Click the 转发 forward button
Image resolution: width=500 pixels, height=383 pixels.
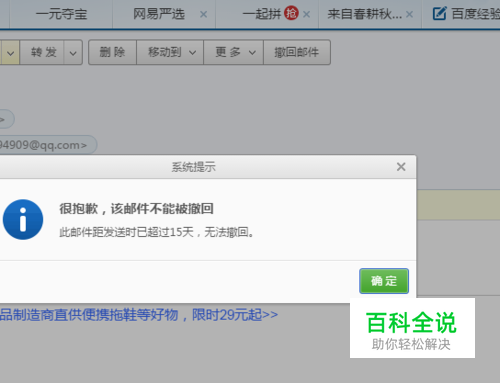pos(42,52)
